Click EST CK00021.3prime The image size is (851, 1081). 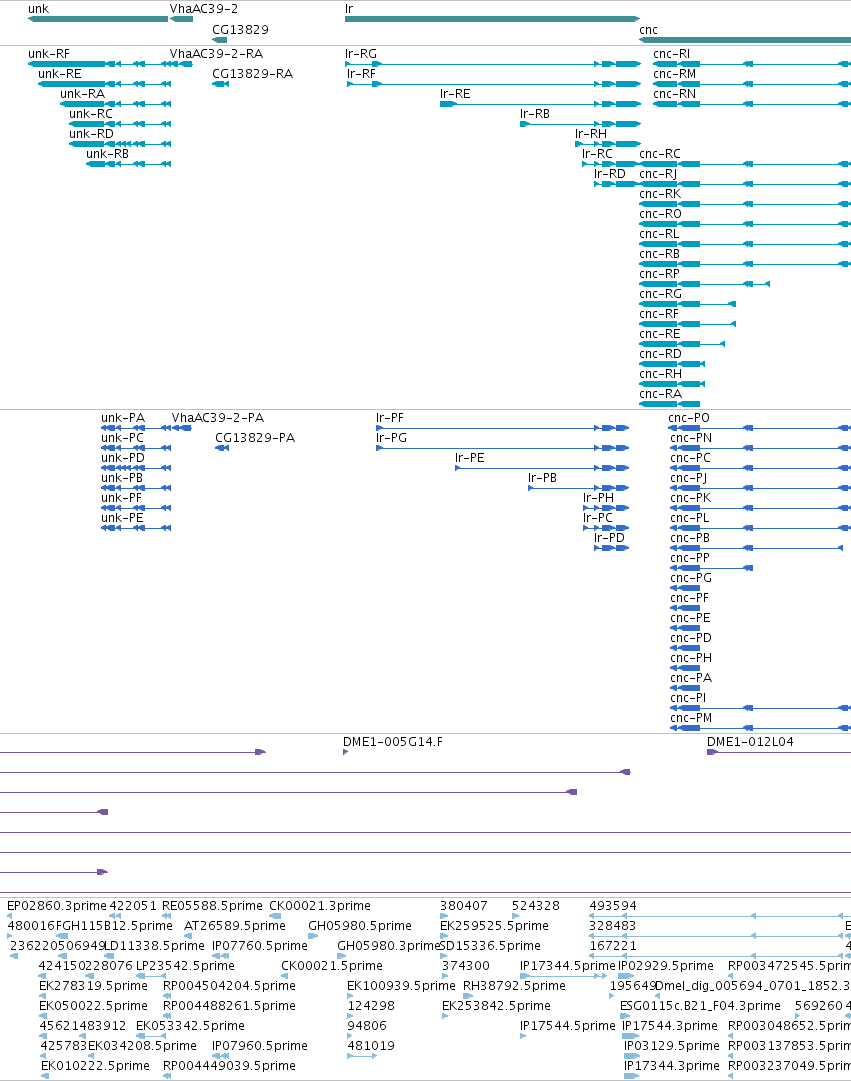(320, 906)
